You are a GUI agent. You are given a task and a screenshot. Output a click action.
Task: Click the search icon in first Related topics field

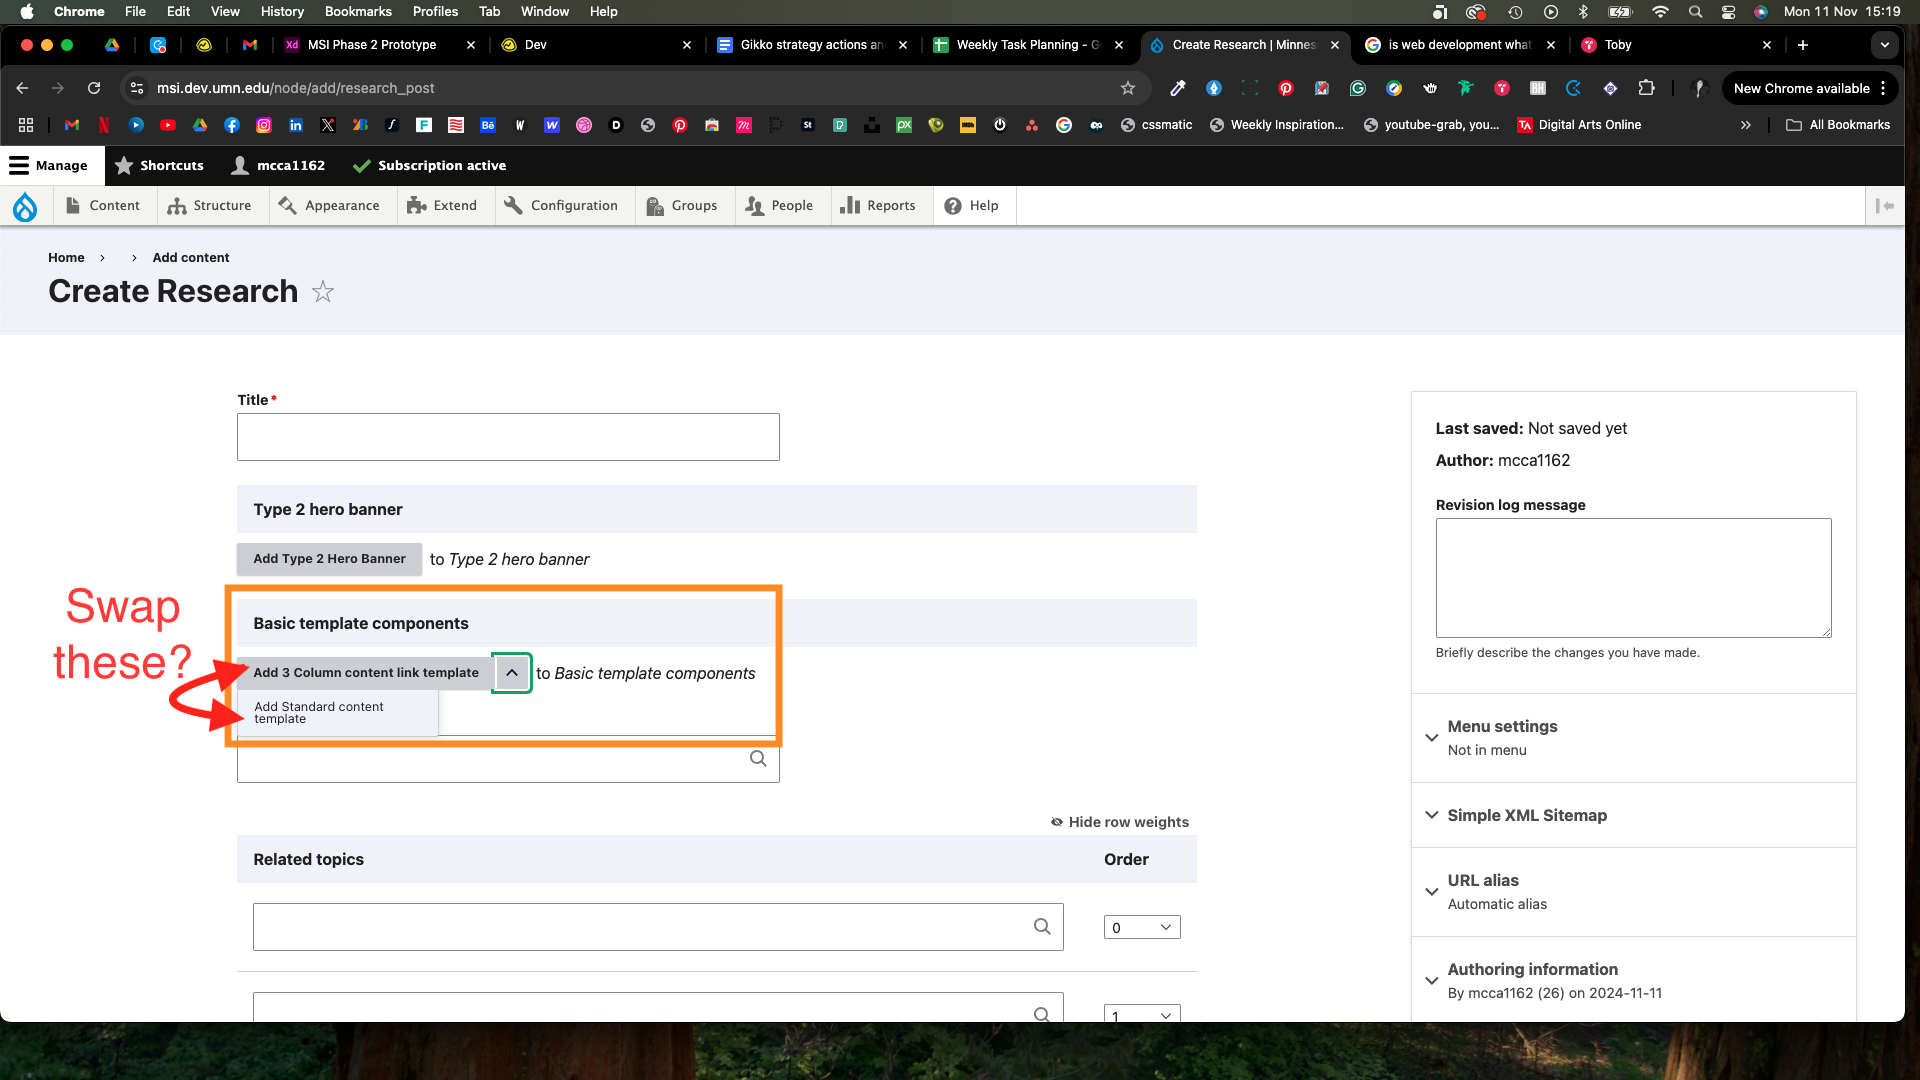point(1042,927)
